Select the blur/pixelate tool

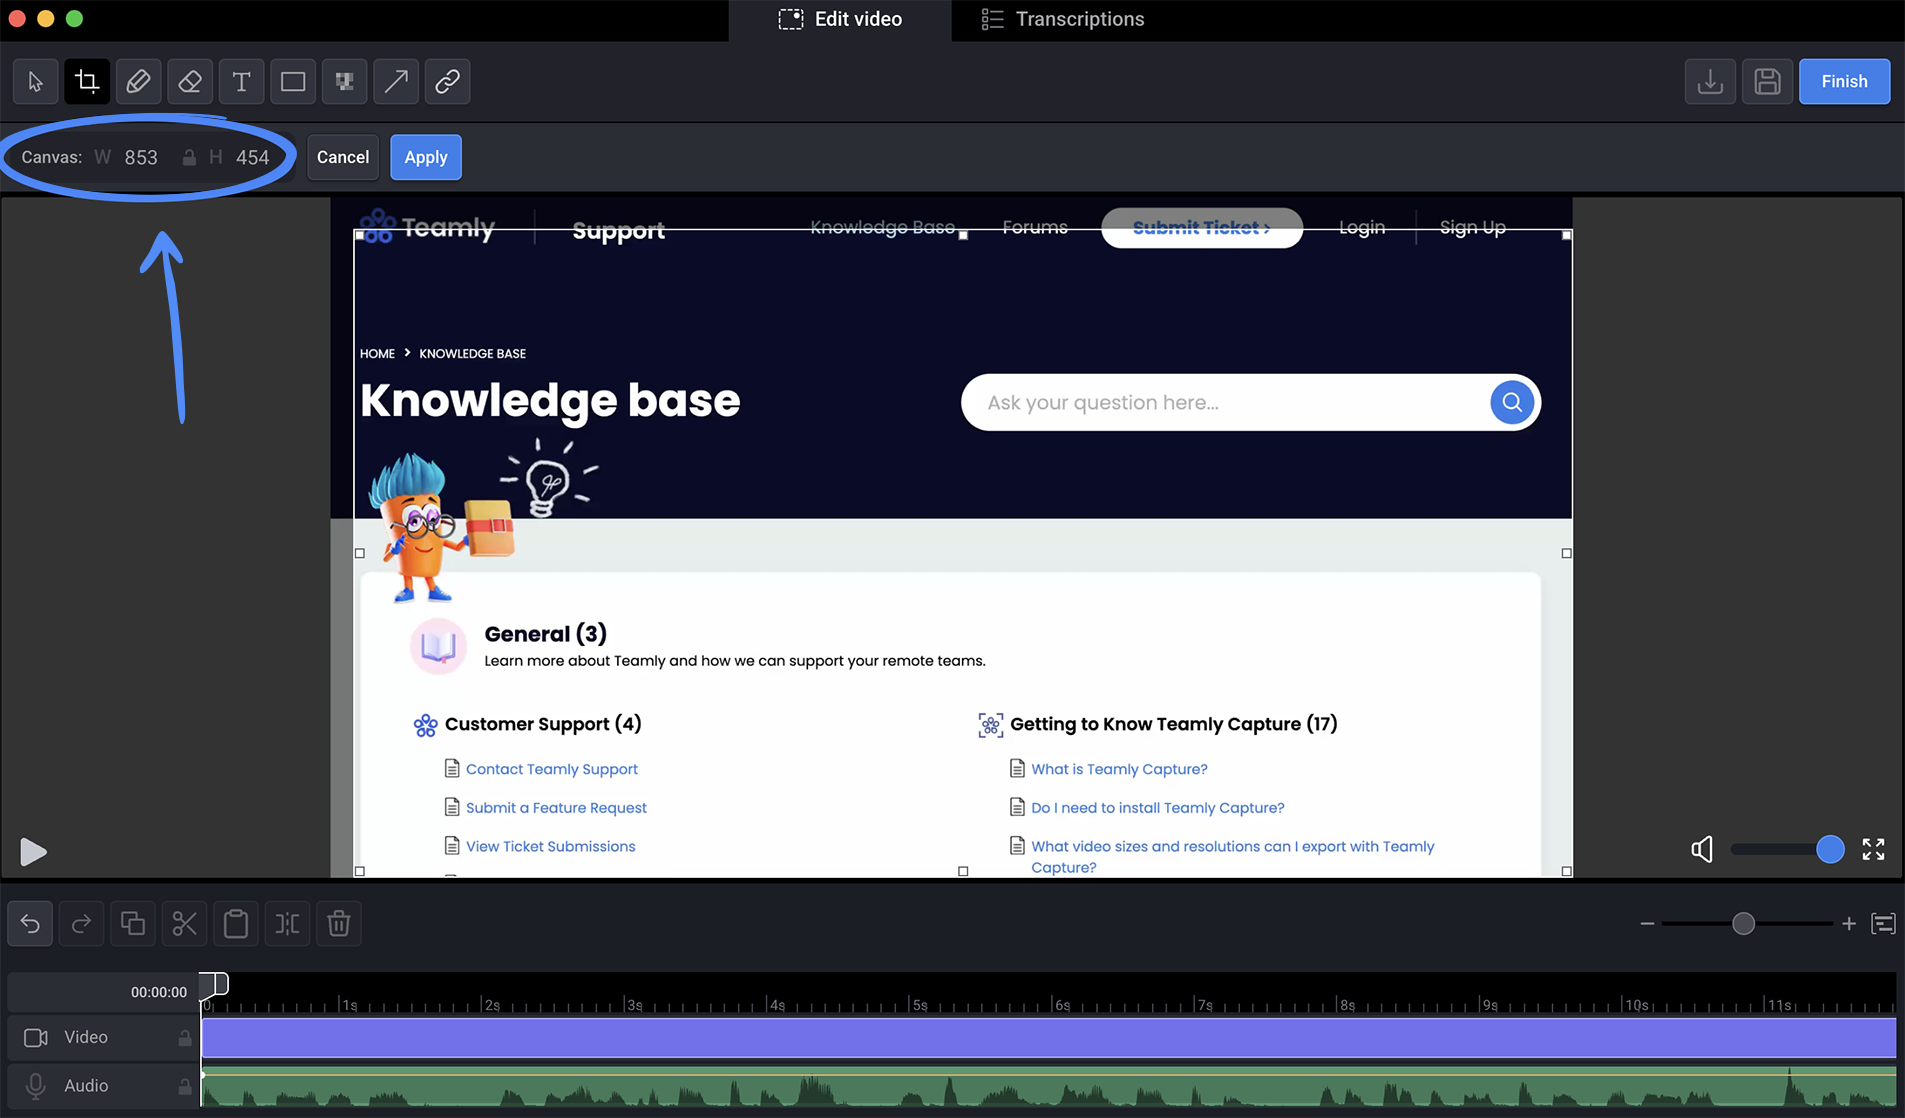pyautogui.click(x=345, y=81)
